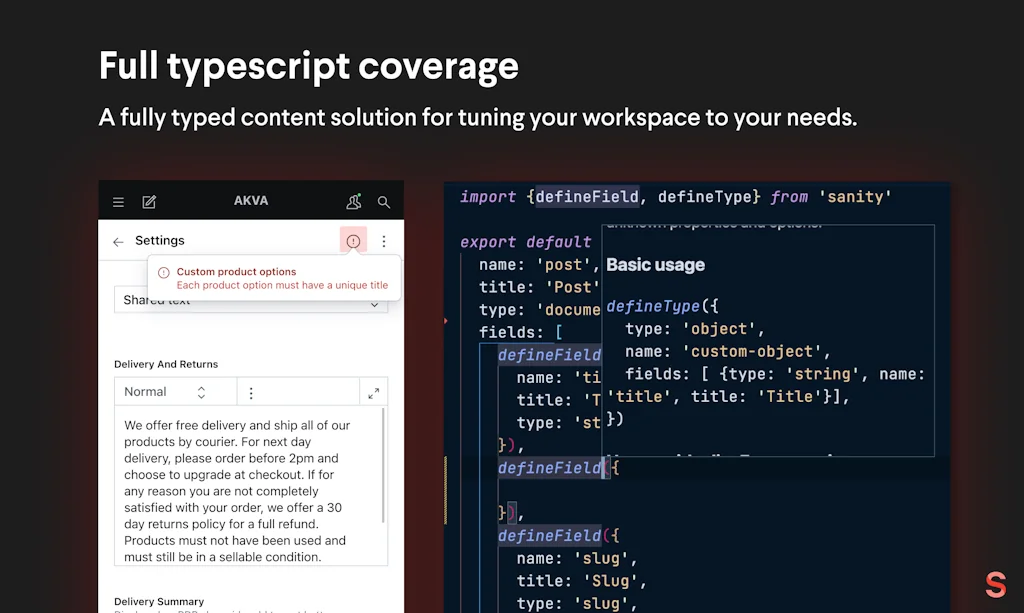Click the red activity marker beside the code
1024x613 pixels.
(444, 322)
